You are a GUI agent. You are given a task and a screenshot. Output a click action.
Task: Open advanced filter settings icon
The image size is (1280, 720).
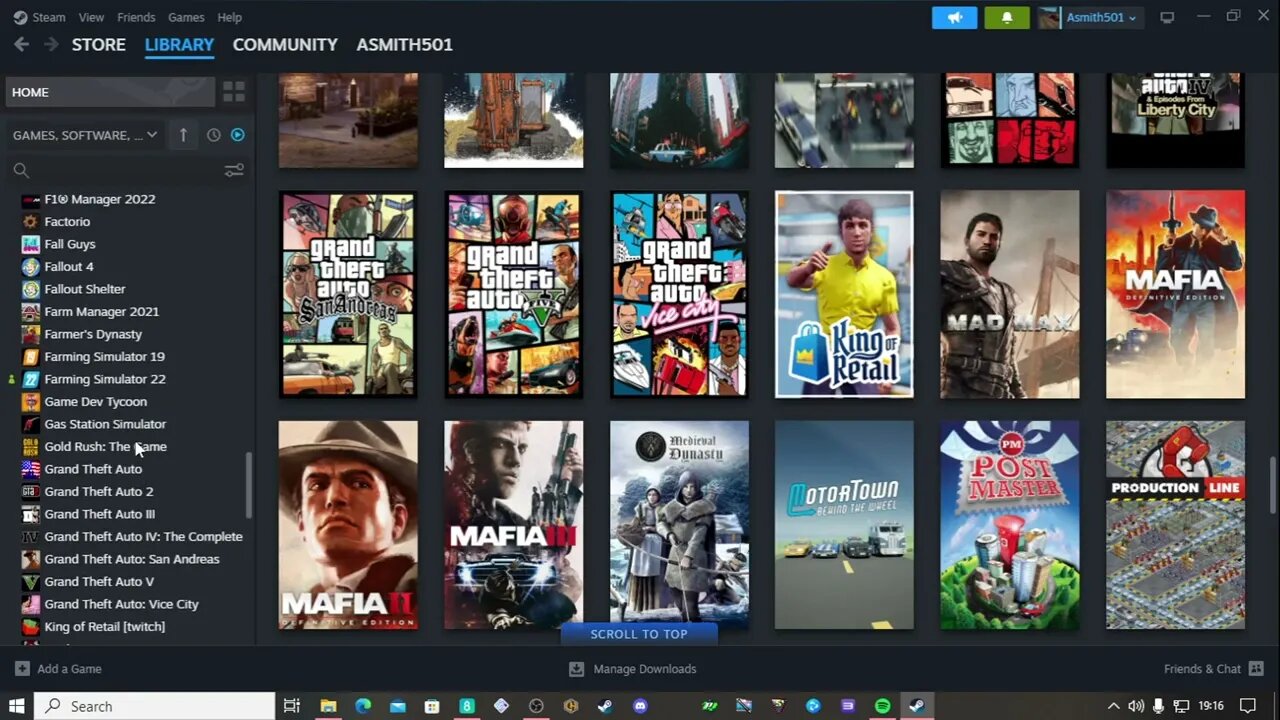[234, 171]
